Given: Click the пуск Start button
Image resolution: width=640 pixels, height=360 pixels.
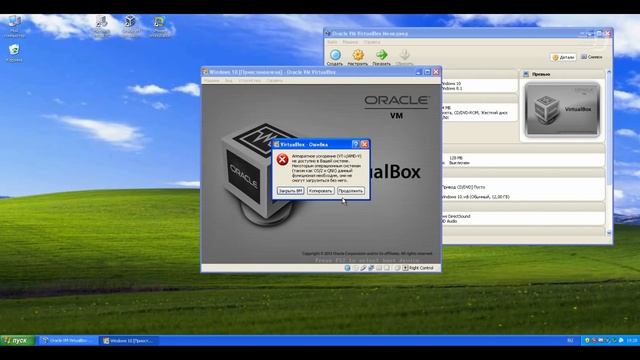Looking at the screenshot, I should point(17,340).
